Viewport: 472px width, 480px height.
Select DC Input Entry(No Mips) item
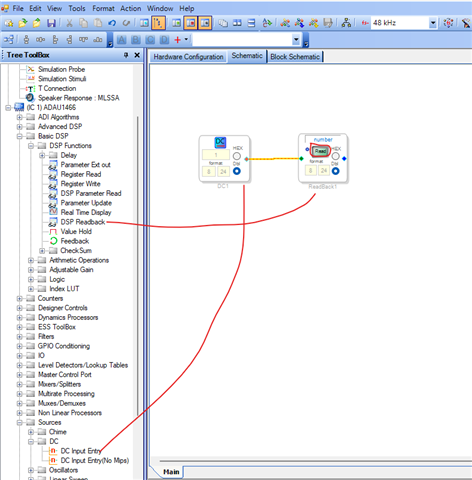[95, 461]
